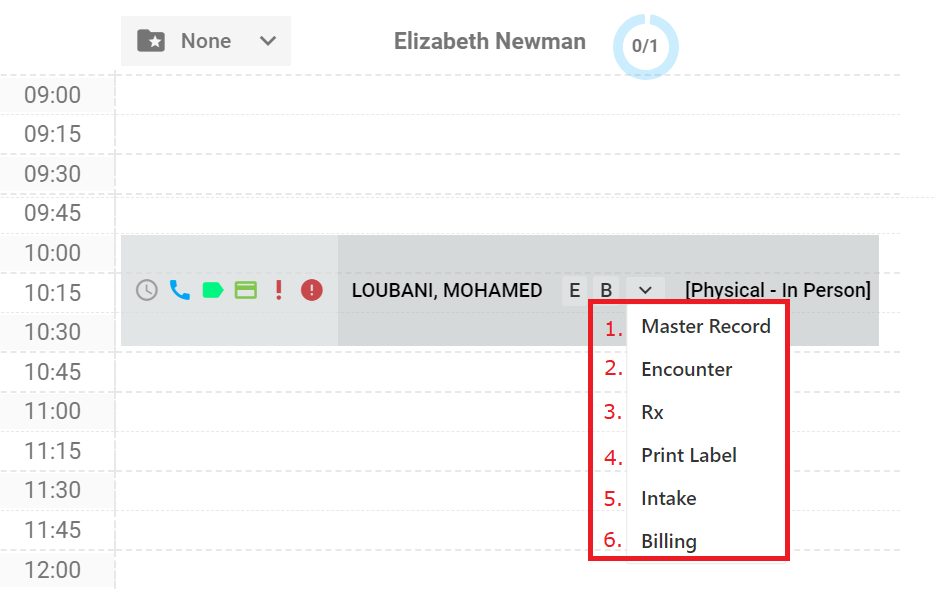Screen dimensions: 934x589
Task: Click the green credit card icon
Action: pos(245,291)
